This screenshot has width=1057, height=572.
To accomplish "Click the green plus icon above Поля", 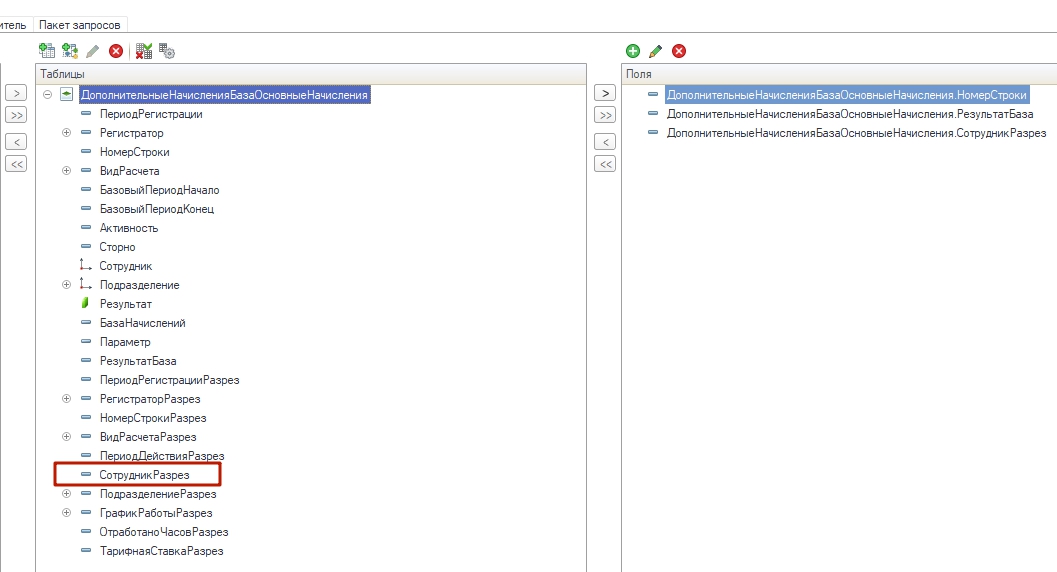I will point(632,50).
